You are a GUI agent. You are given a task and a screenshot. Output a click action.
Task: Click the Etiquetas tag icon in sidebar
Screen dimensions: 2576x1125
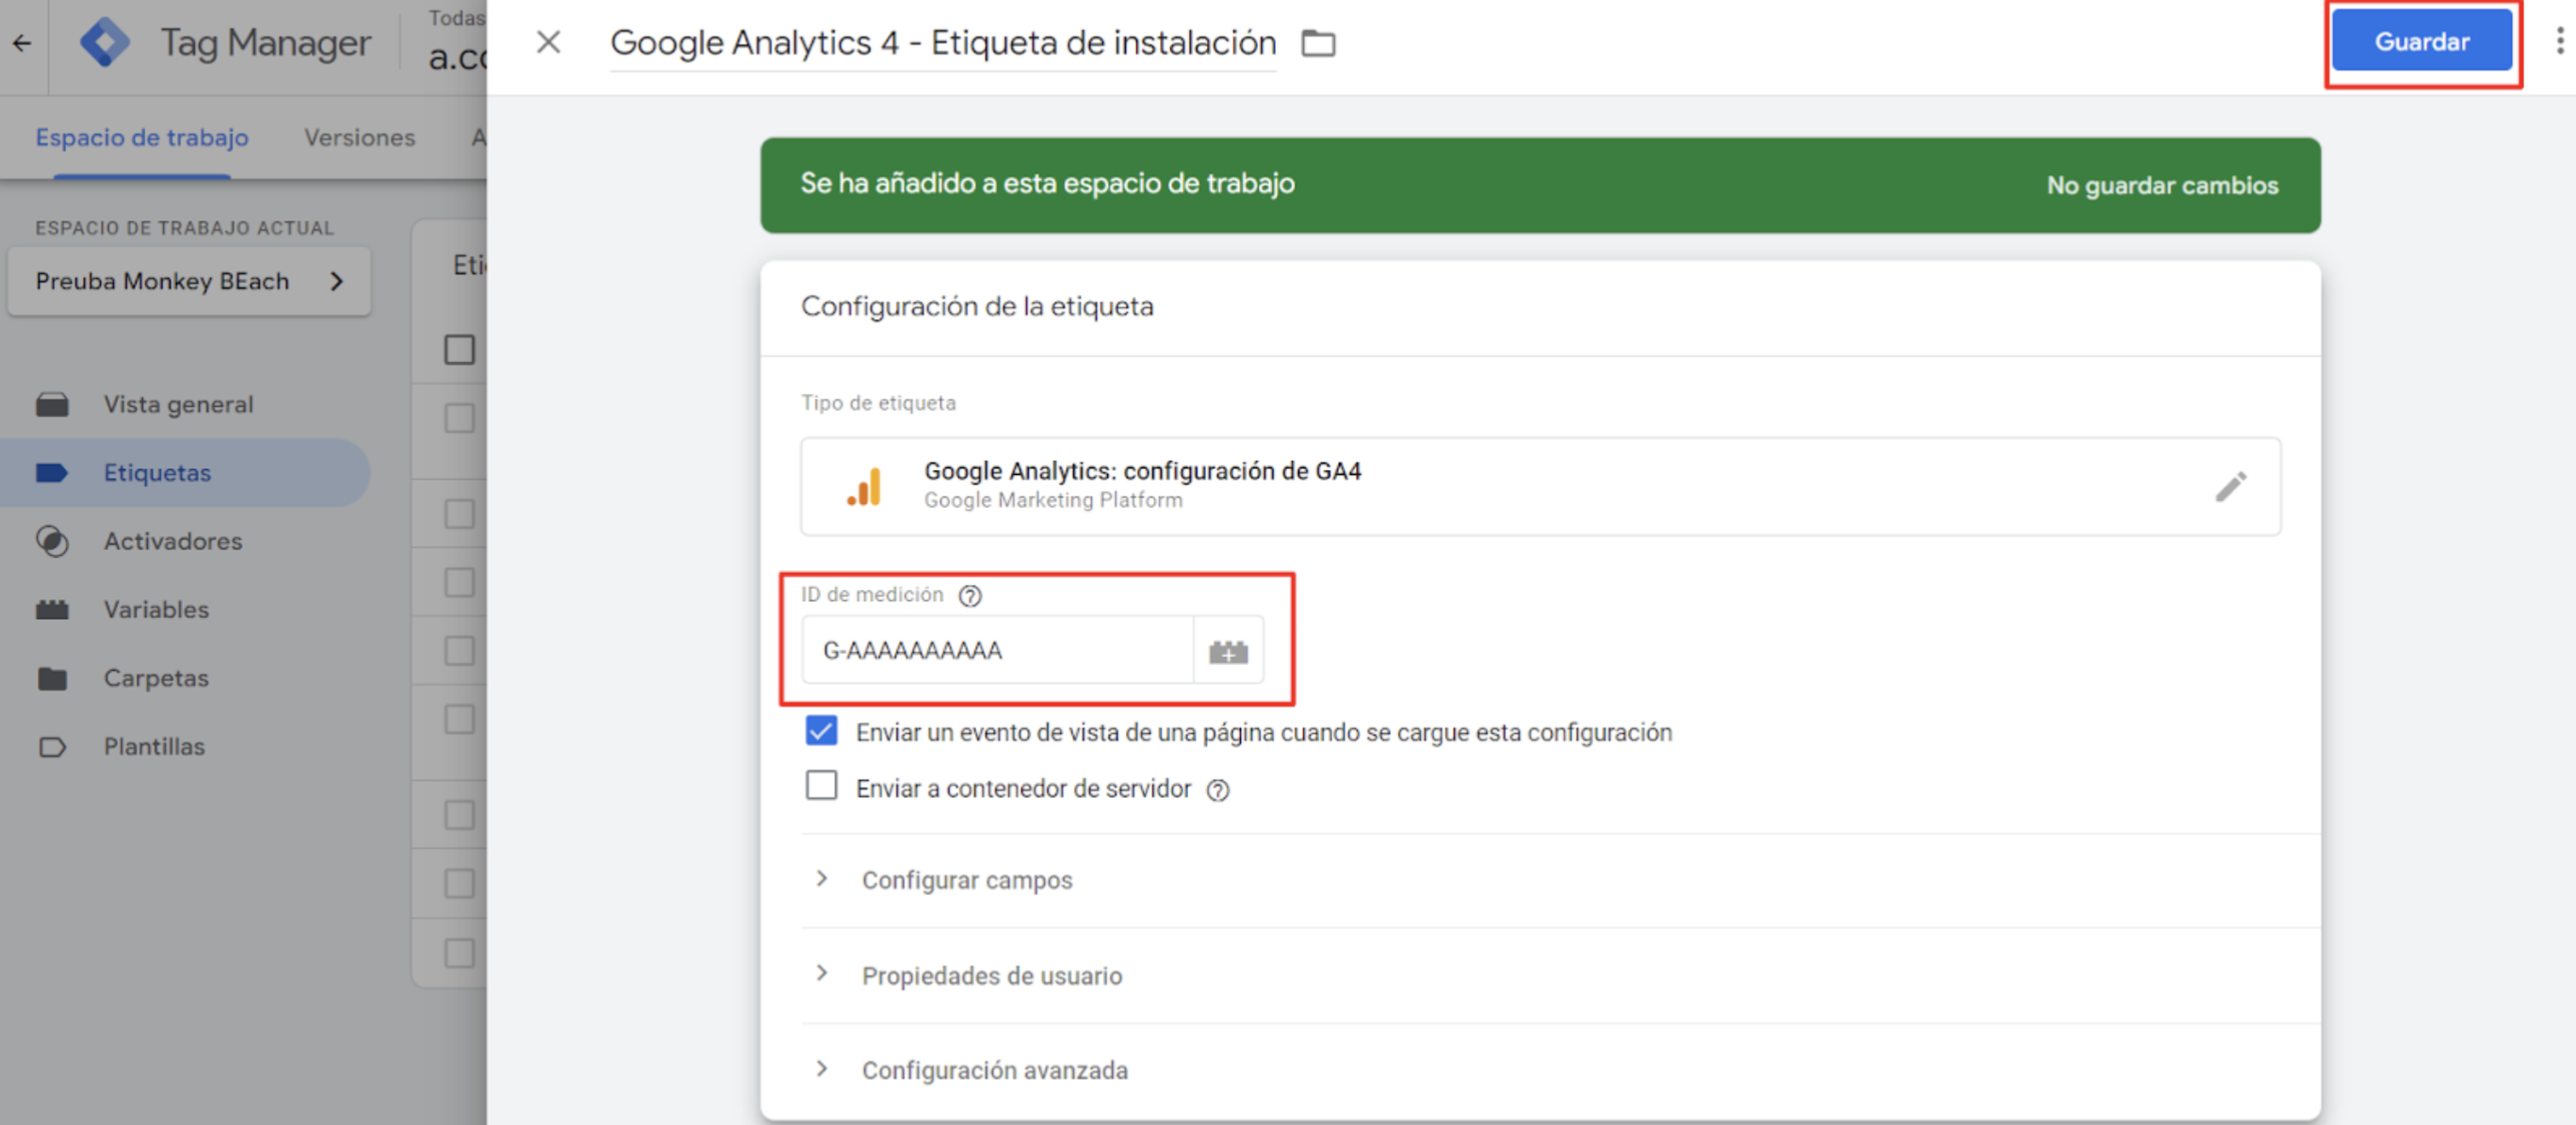(x=52, y=473)
